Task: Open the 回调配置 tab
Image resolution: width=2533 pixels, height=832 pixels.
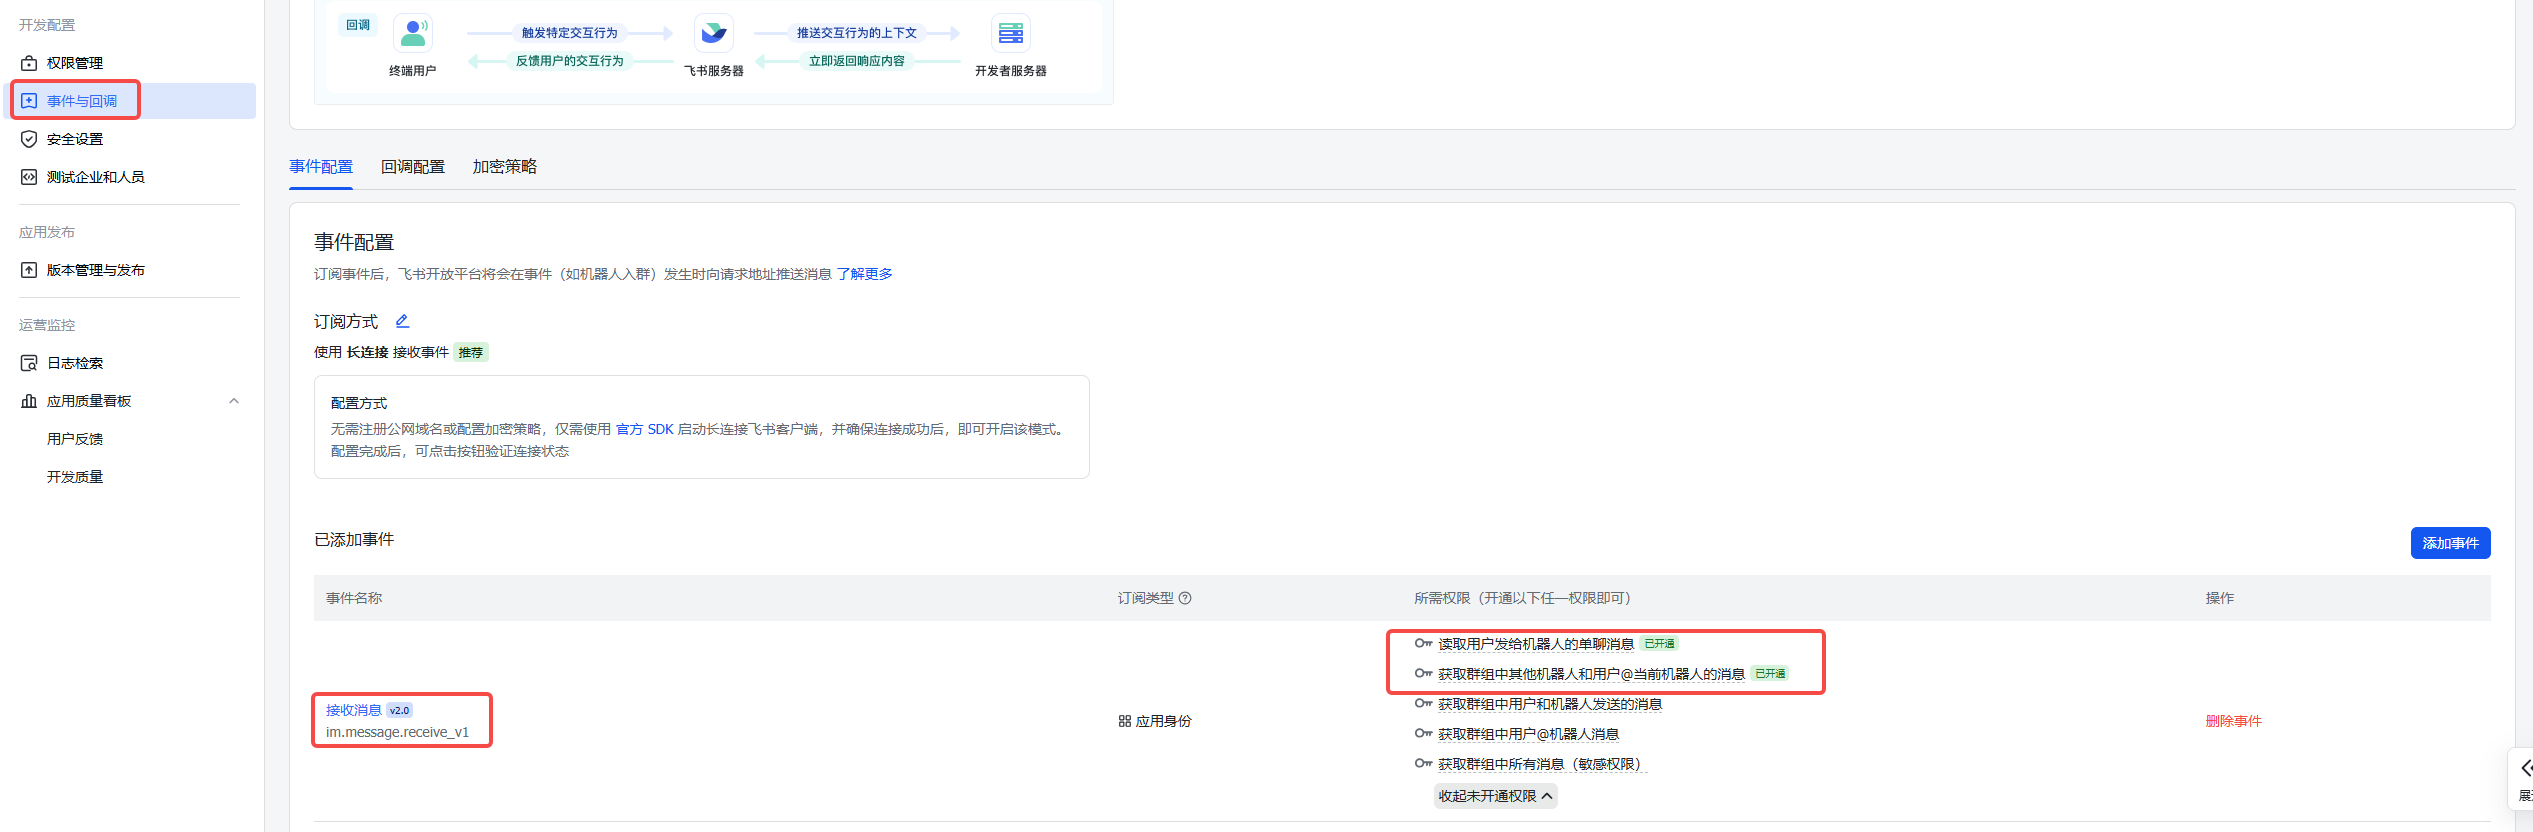Action: (413, 167)
